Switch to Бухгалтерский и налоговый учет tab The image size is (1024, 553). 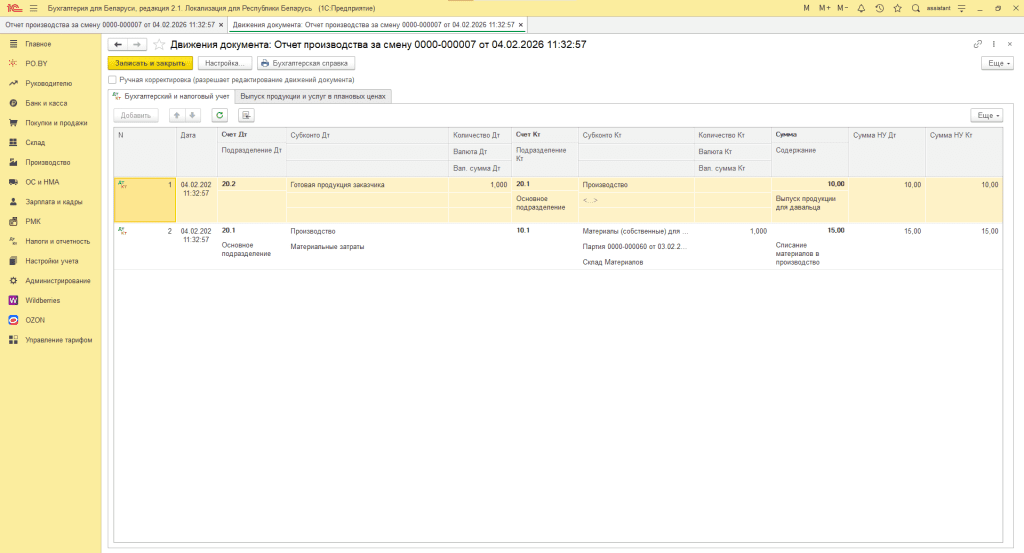171,97
